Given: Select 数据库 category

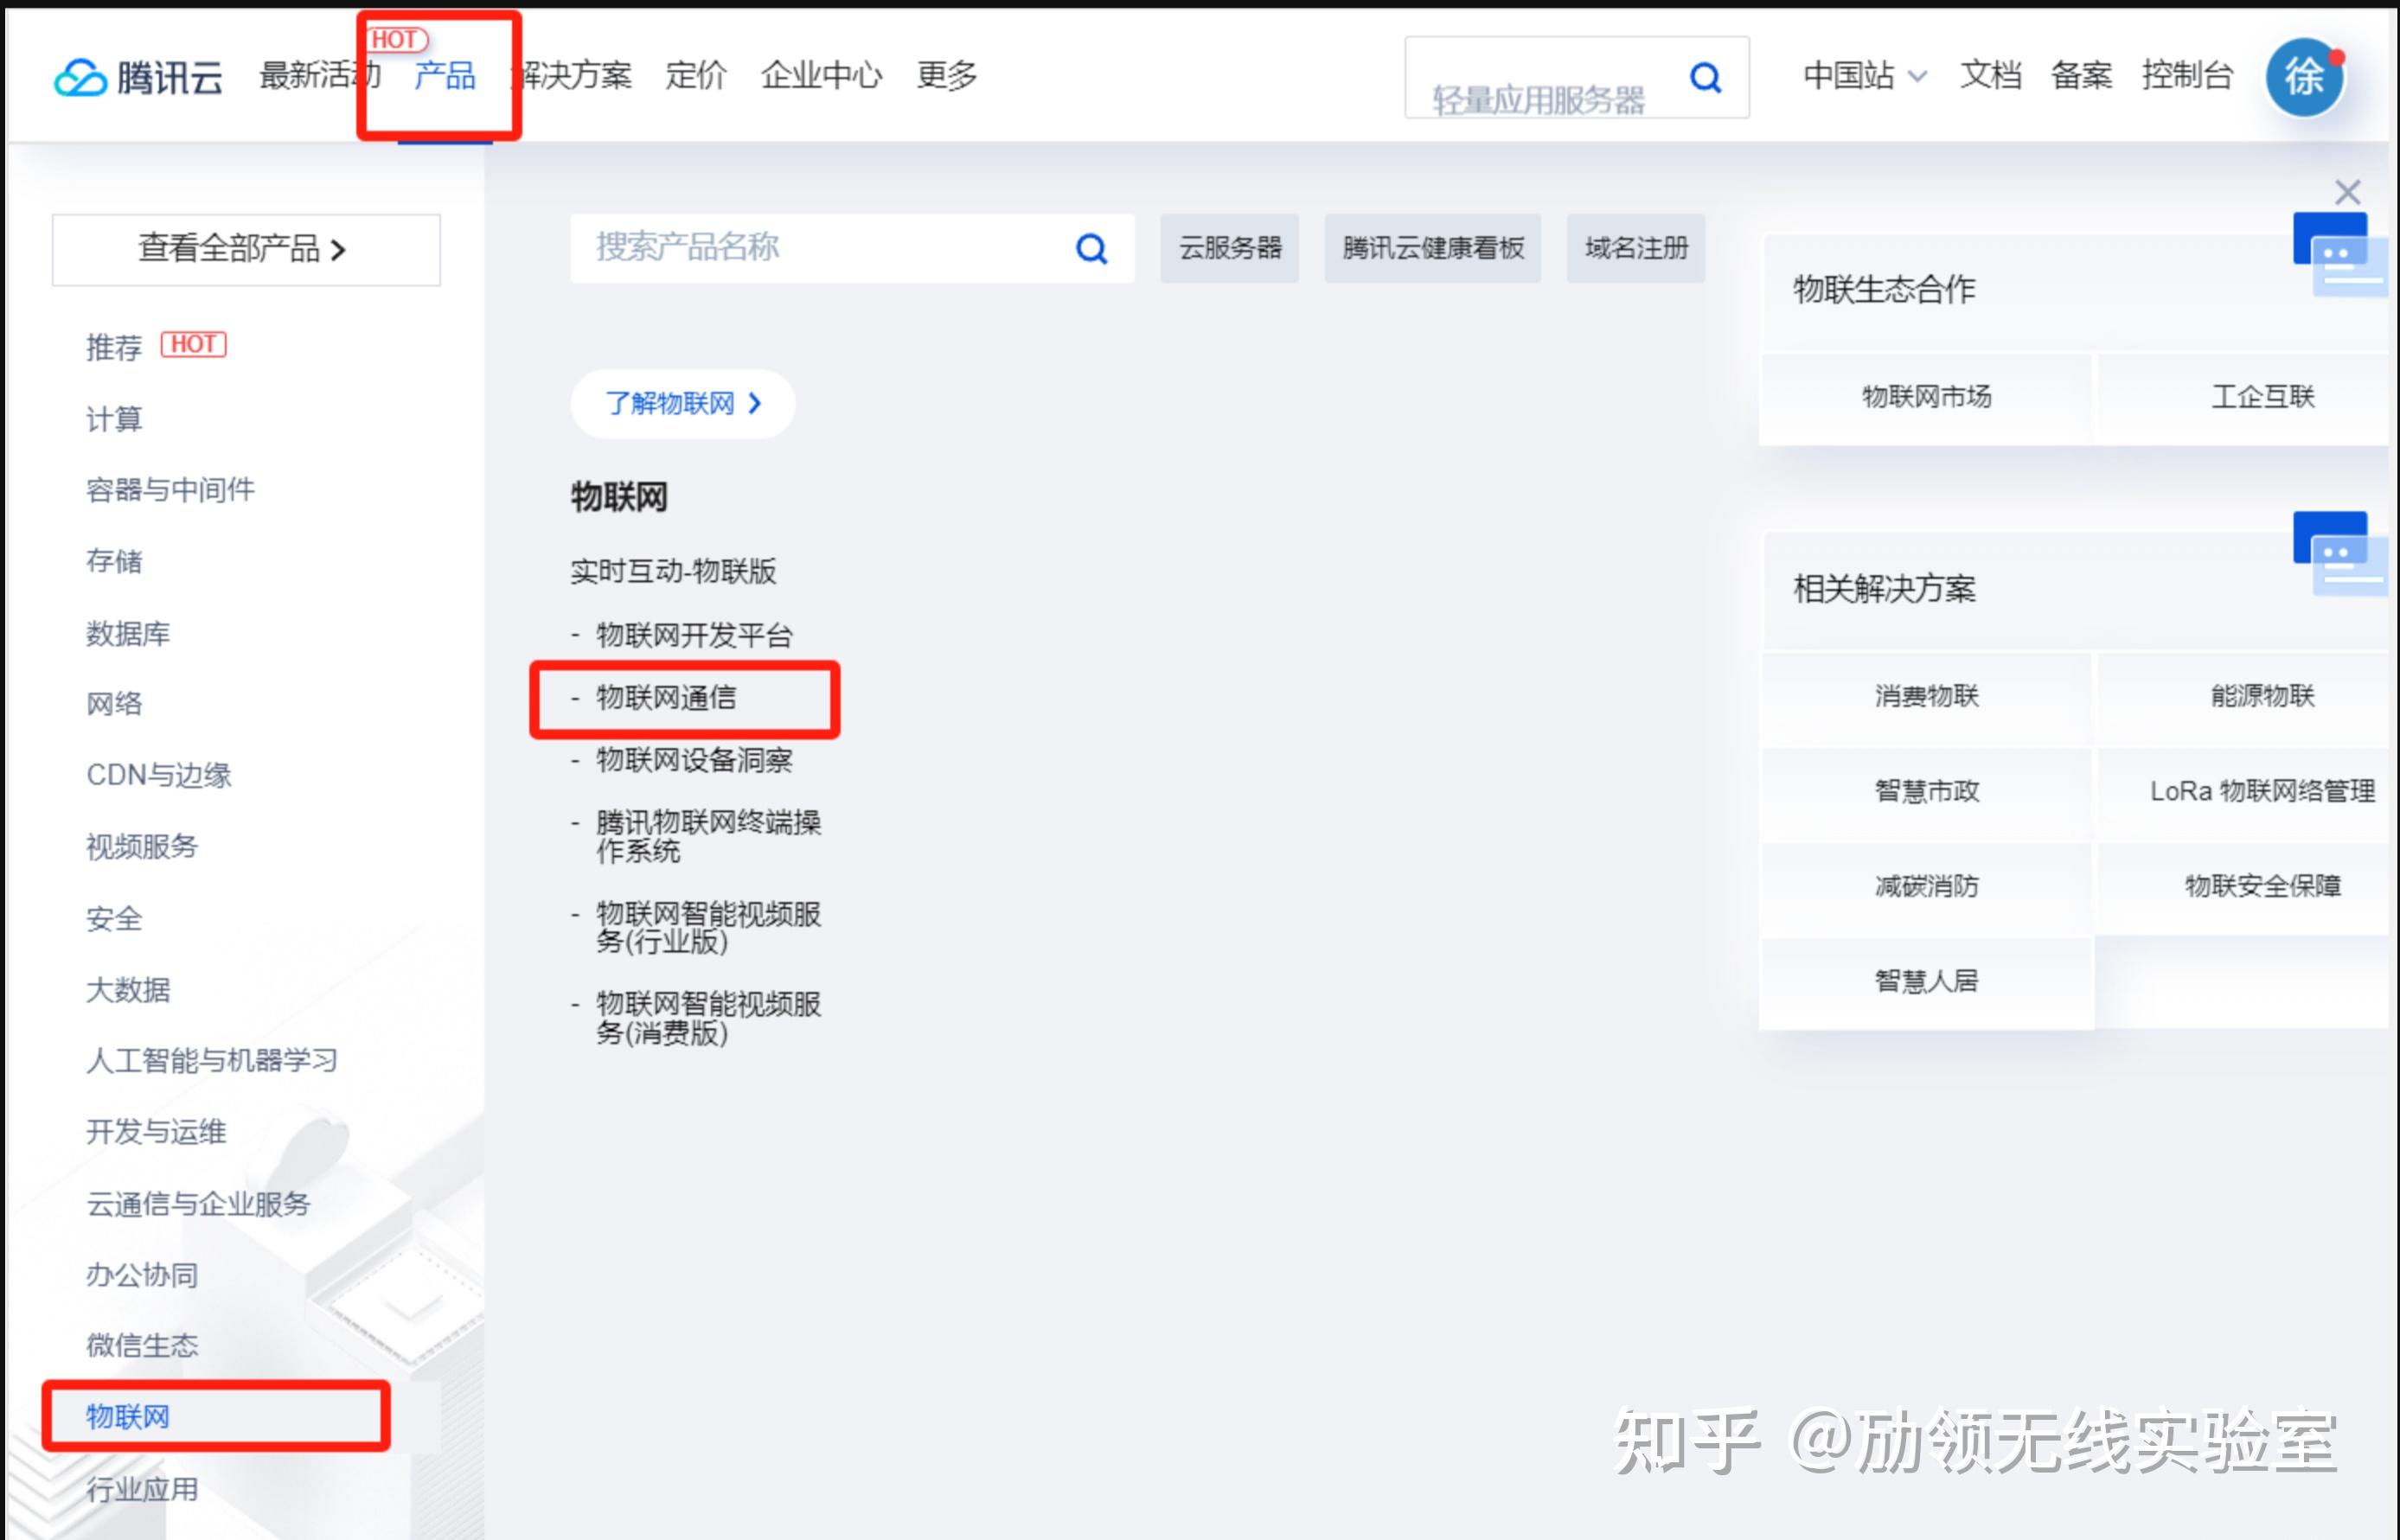Looking at the screenshot, I should point(128,633).
